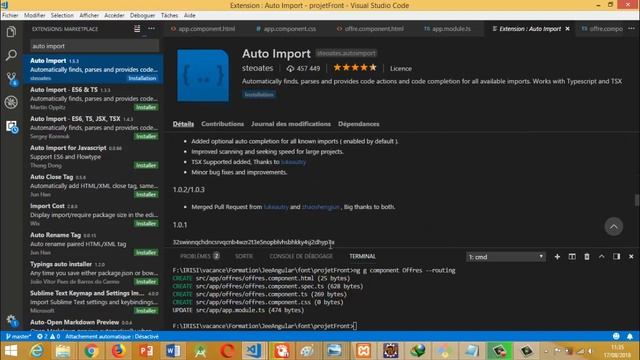Click the scroll-to-top round arrow button
Screen dimensions: 640x360
613,227
